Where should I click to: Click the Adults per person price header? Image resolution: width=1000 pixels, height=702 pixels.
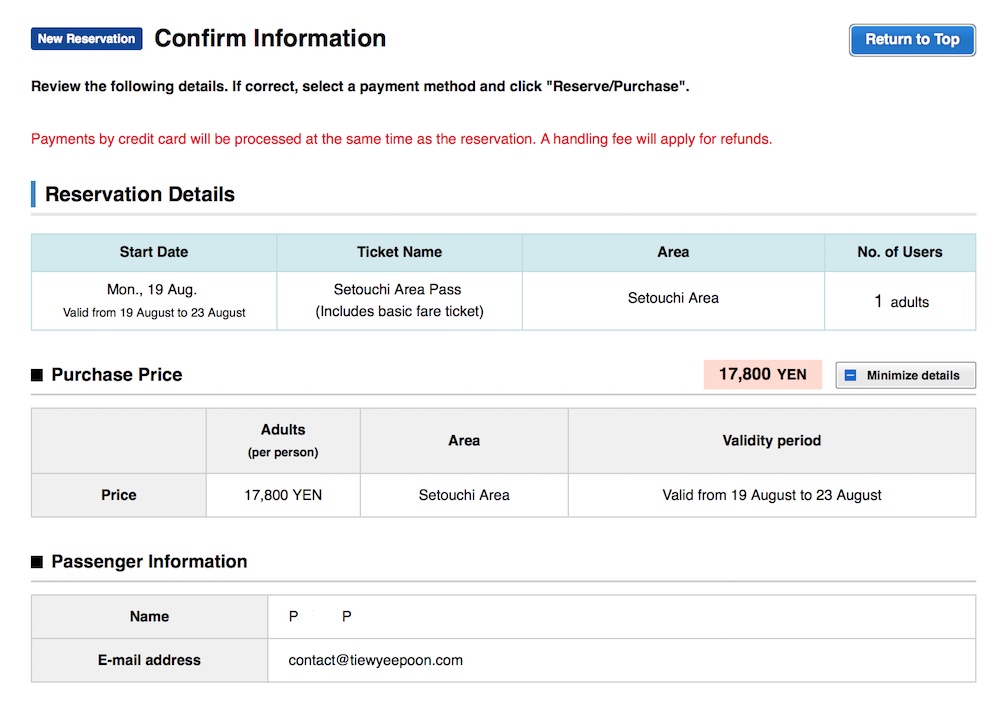(283, 440)
